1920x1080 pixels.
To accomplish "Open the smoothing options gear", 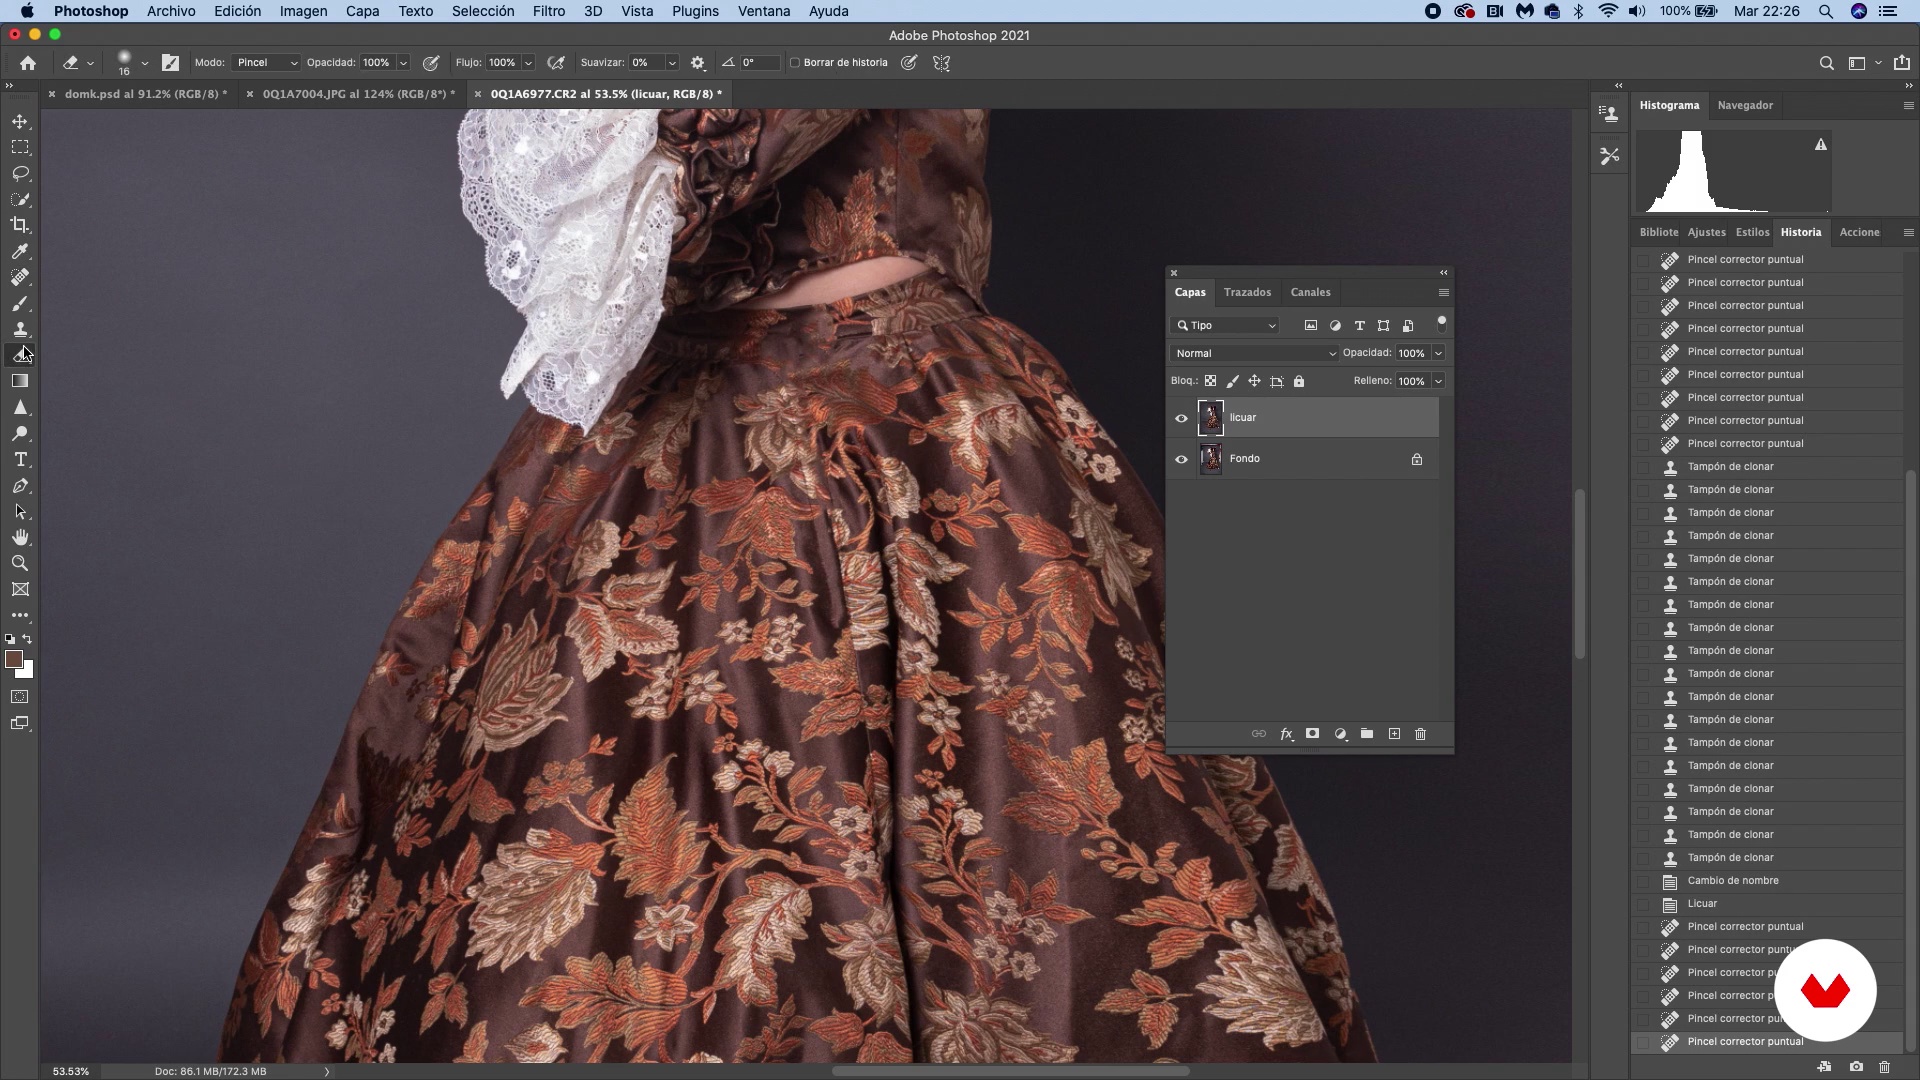I will (x=698, y=63).
